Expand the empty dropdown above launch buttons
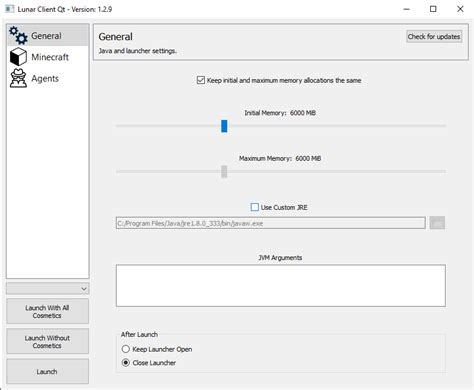This screenshot has width=474, height=390. [47, 288]
